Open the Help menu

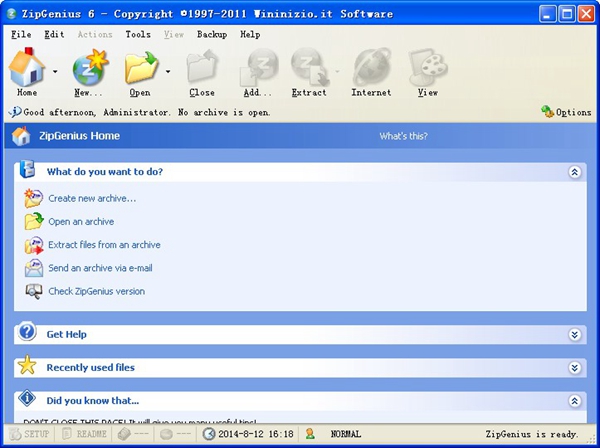(x=250, y=34)
